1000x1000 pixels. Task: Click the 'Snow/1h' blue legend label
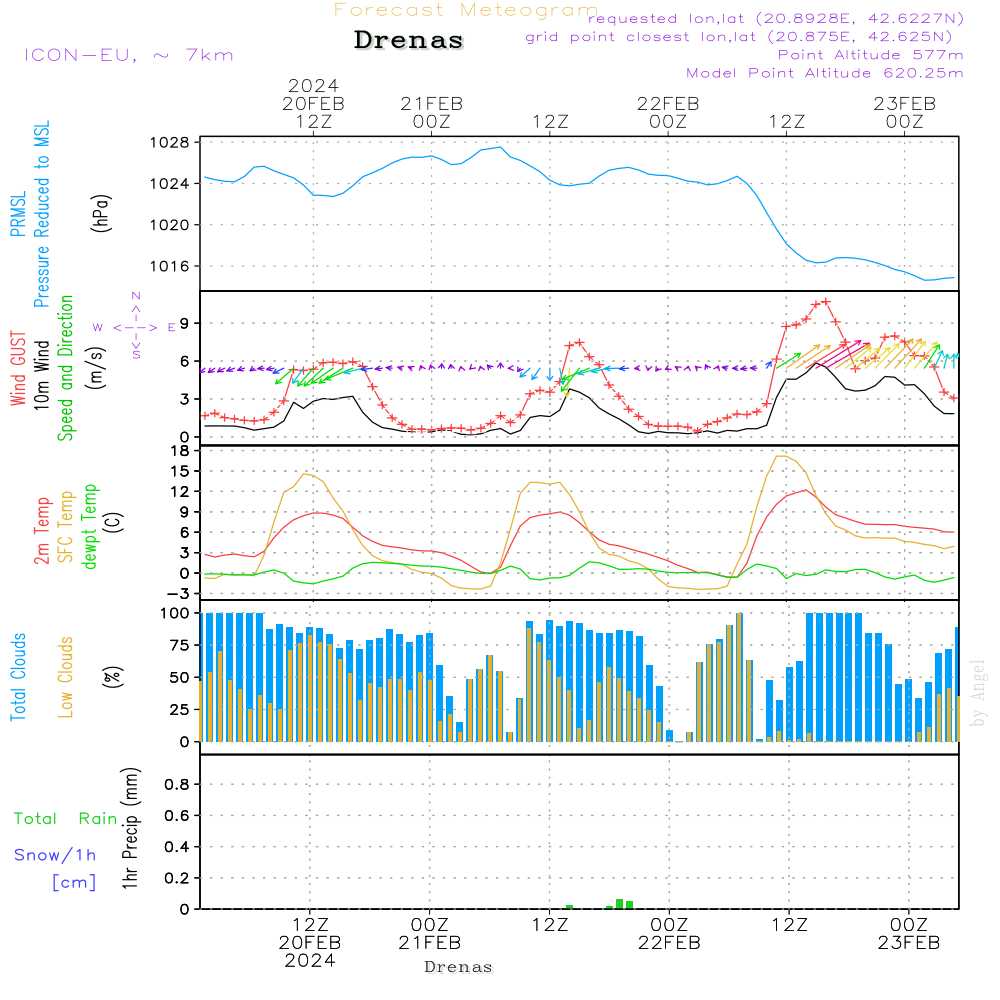pyautogui.click(x=55, y=855)
